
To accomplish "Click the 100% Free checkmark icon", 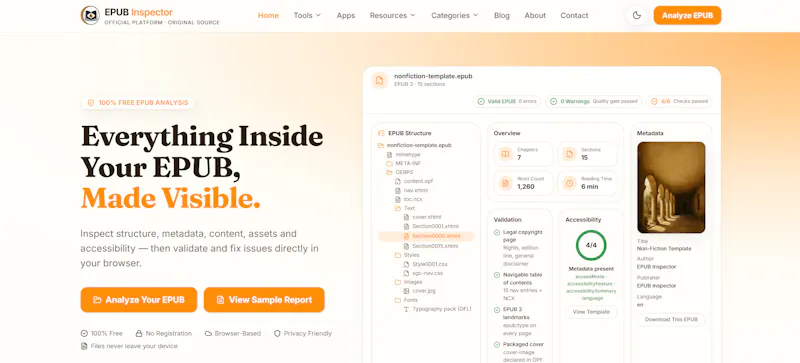I will 84,333.
